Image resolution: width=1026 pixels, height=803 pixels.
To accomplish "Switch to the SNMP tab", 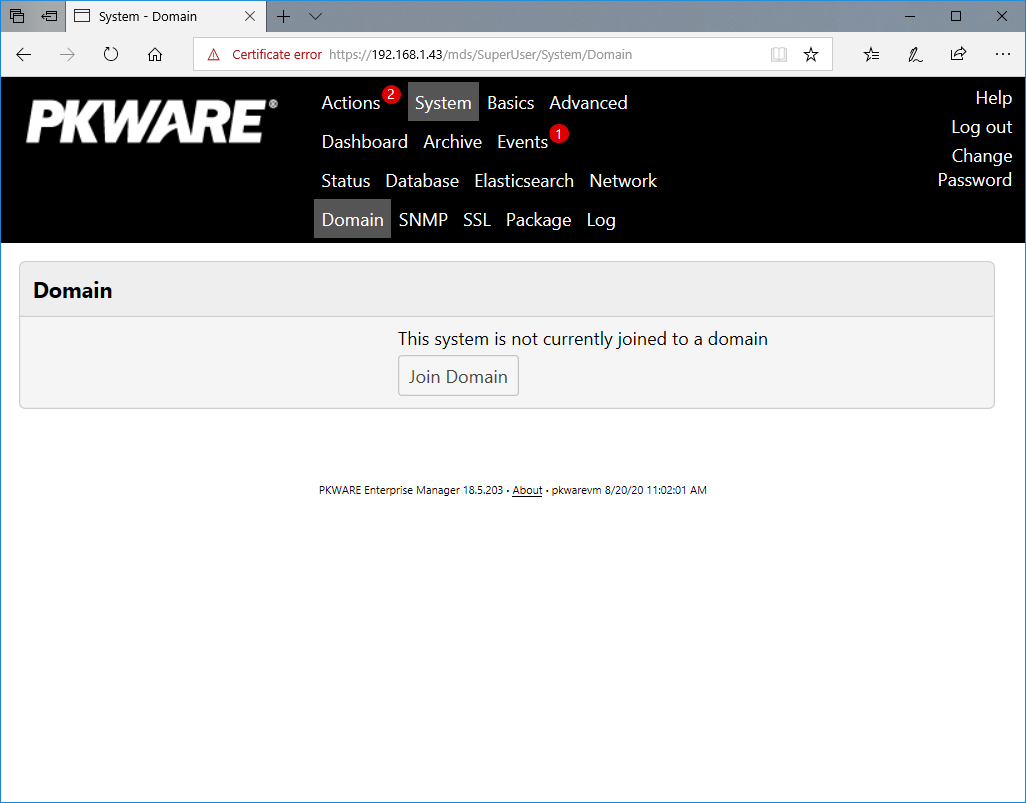I will pyautogui.click(x=423, y=220).
